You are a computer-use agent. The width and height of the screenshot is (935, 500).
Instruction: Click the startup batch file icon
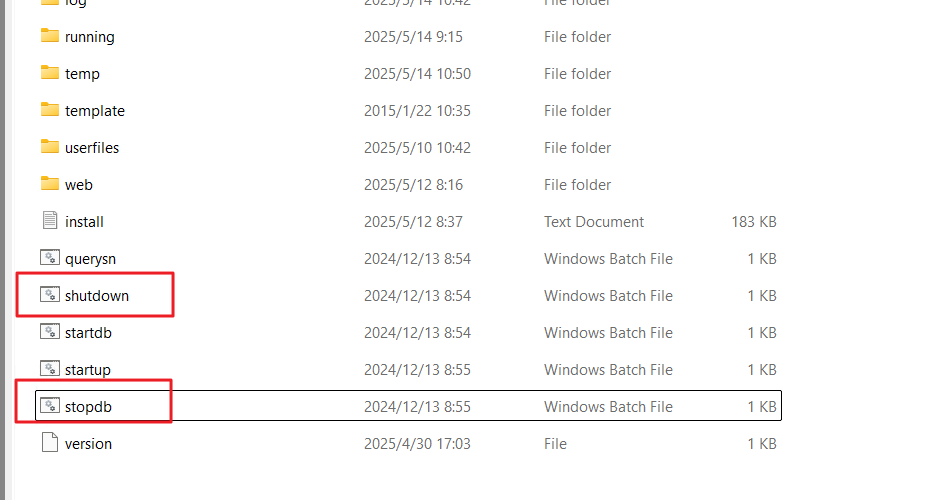tap(49, 368)
